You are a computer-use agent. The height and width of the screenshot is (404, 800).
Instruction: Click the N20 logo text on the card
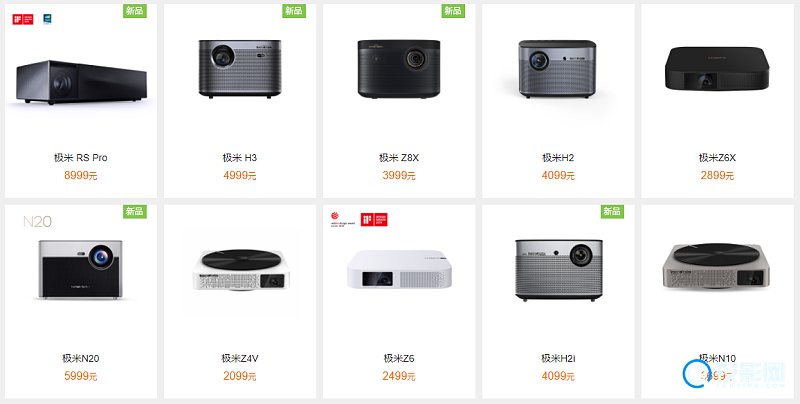click(37, 221)
